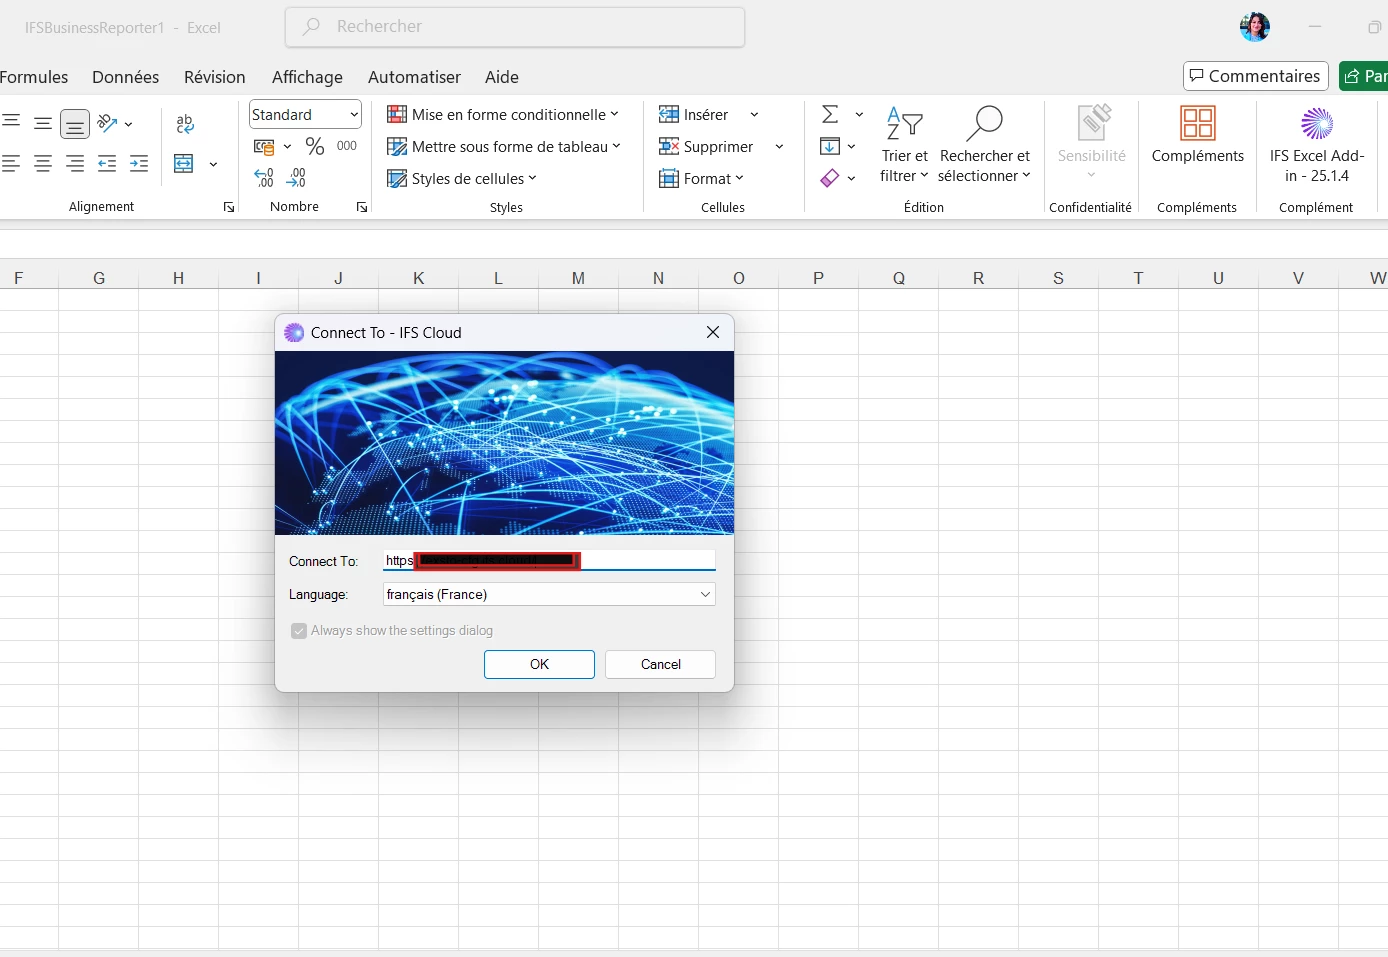This screenshot has height=957, width=1388.
Task: Expand Mise en forme conditionnelle menu
Action: pos(503,115)
